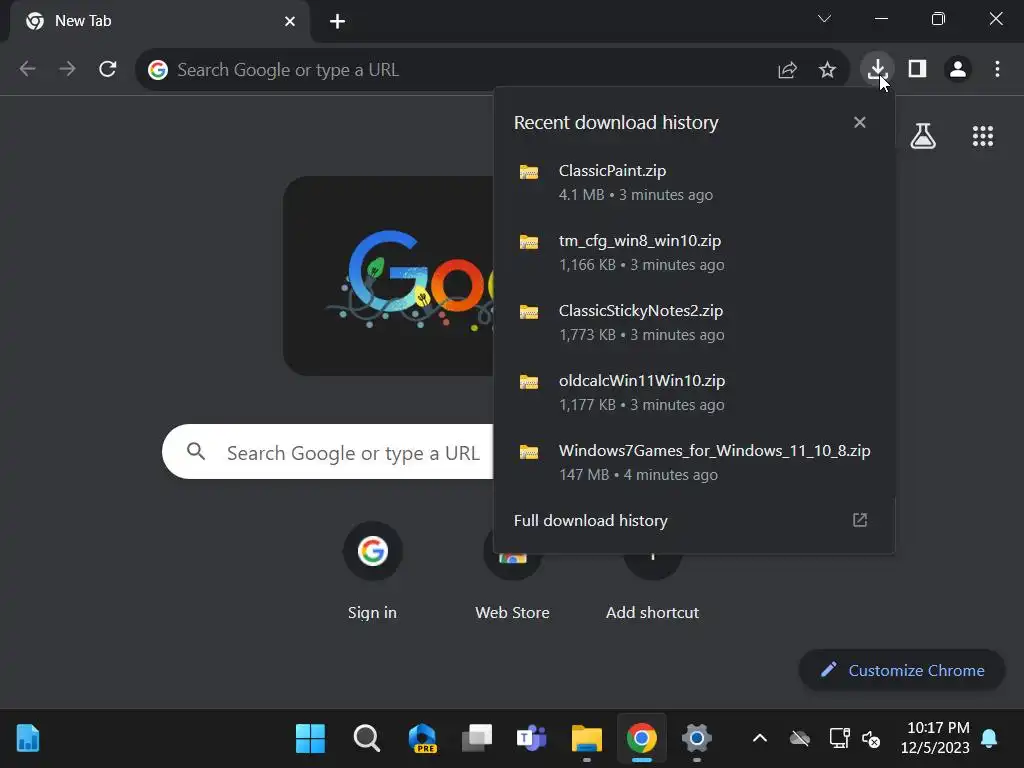
Task: Open oldcalcWin11Win10.zip download entry
Action: pos(694,392)
